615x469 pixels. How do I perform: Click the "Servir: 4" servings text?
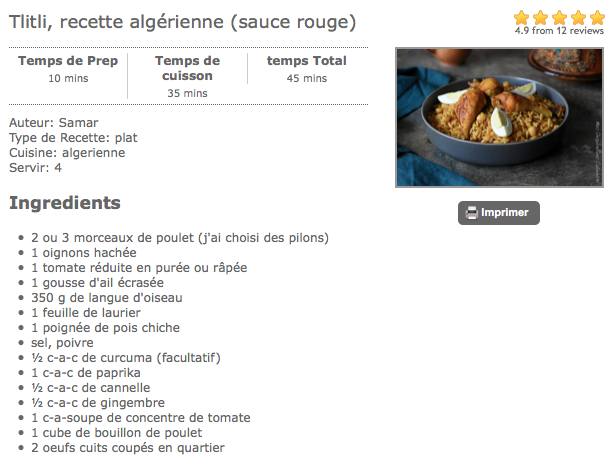tap(35, 168)
